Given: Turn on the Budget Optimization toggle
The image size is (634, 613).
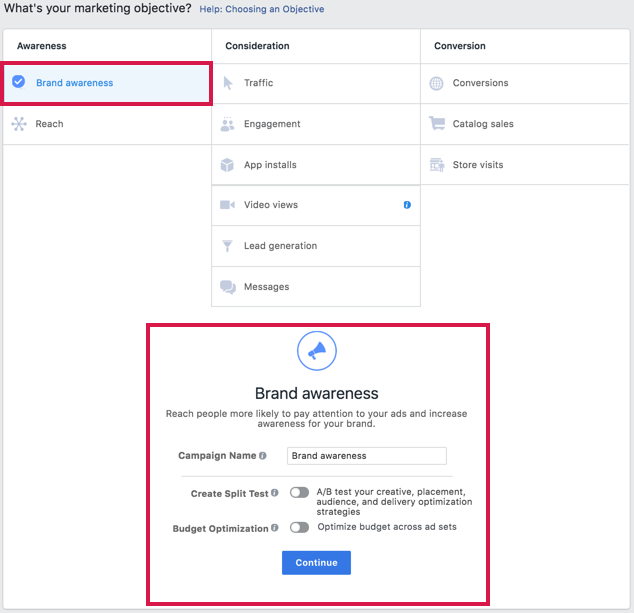Looking at the screenshot, I should (299, 527).
